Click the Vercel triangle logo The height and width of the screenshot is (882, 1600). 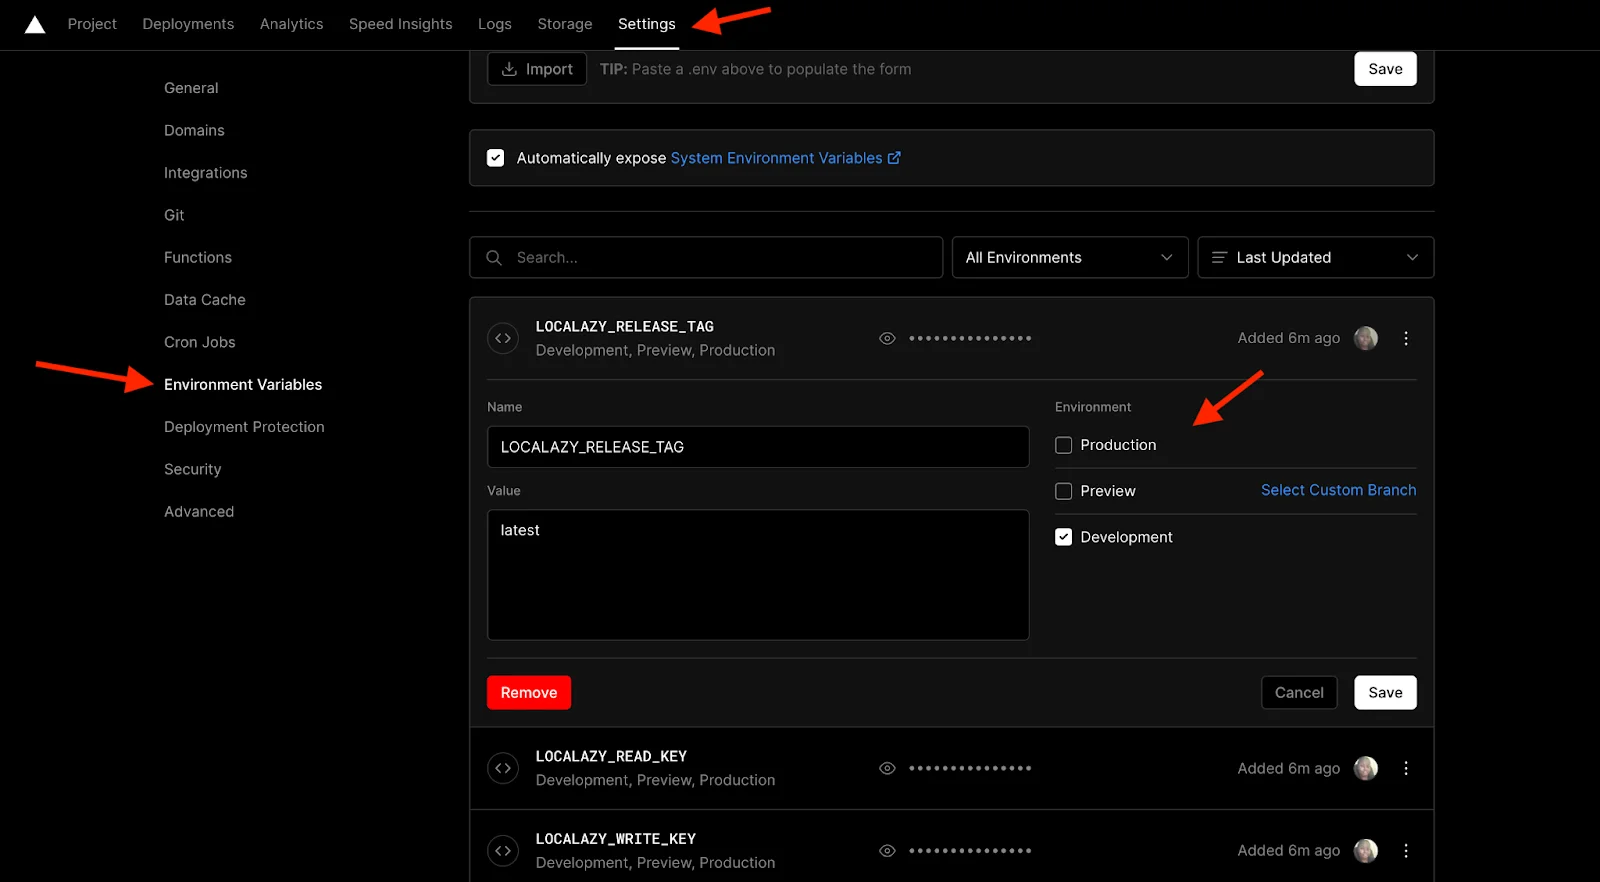click(35, 24)
